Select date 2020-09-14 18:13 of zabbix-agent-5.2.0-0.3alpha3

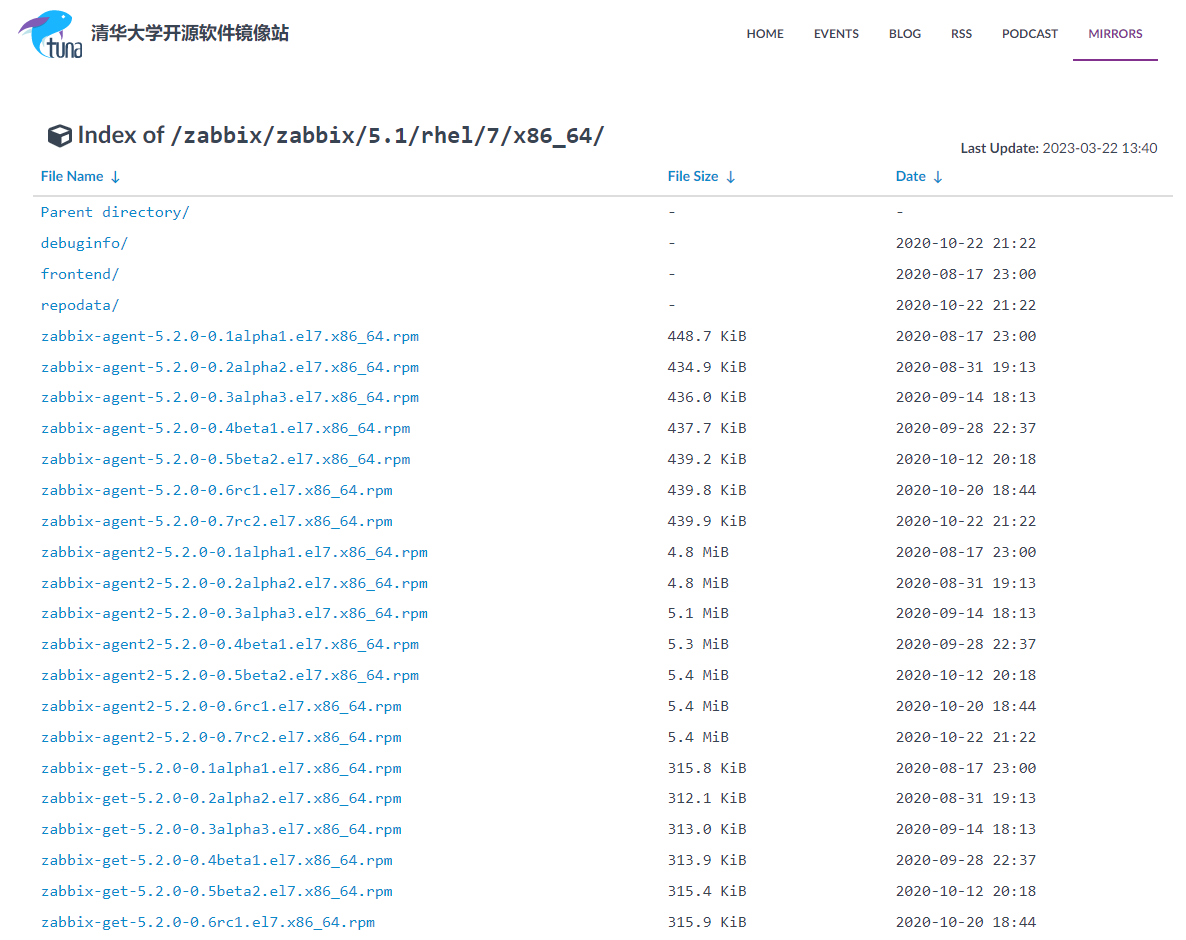[x=966, y=398]
